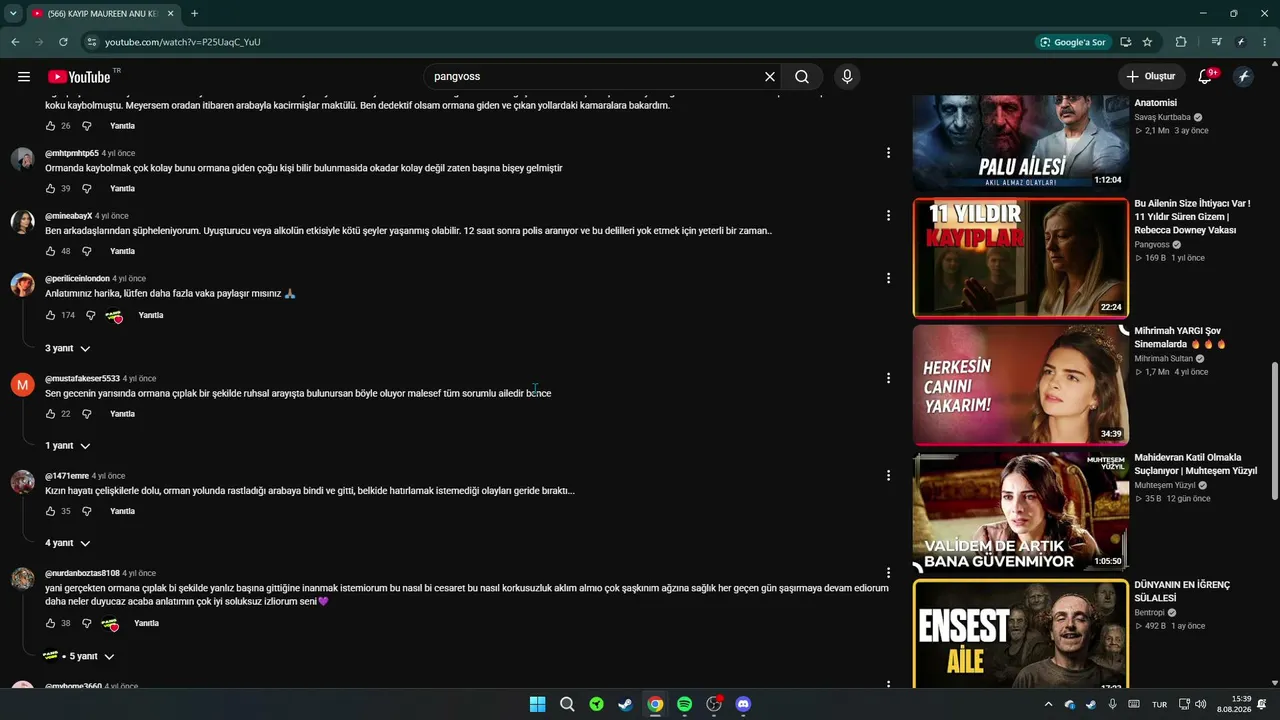Open options menu for @1471emre comment
The width and height of the screenshot is (1280, 720).
click(x=888, y=476)
